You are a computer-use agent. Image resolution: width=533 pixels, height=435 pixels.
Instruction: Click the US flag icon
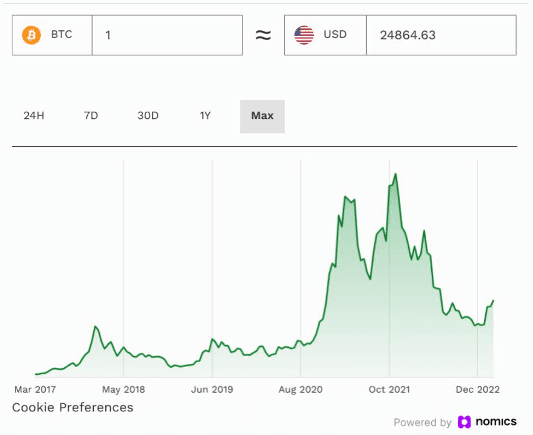pos(304,35)
